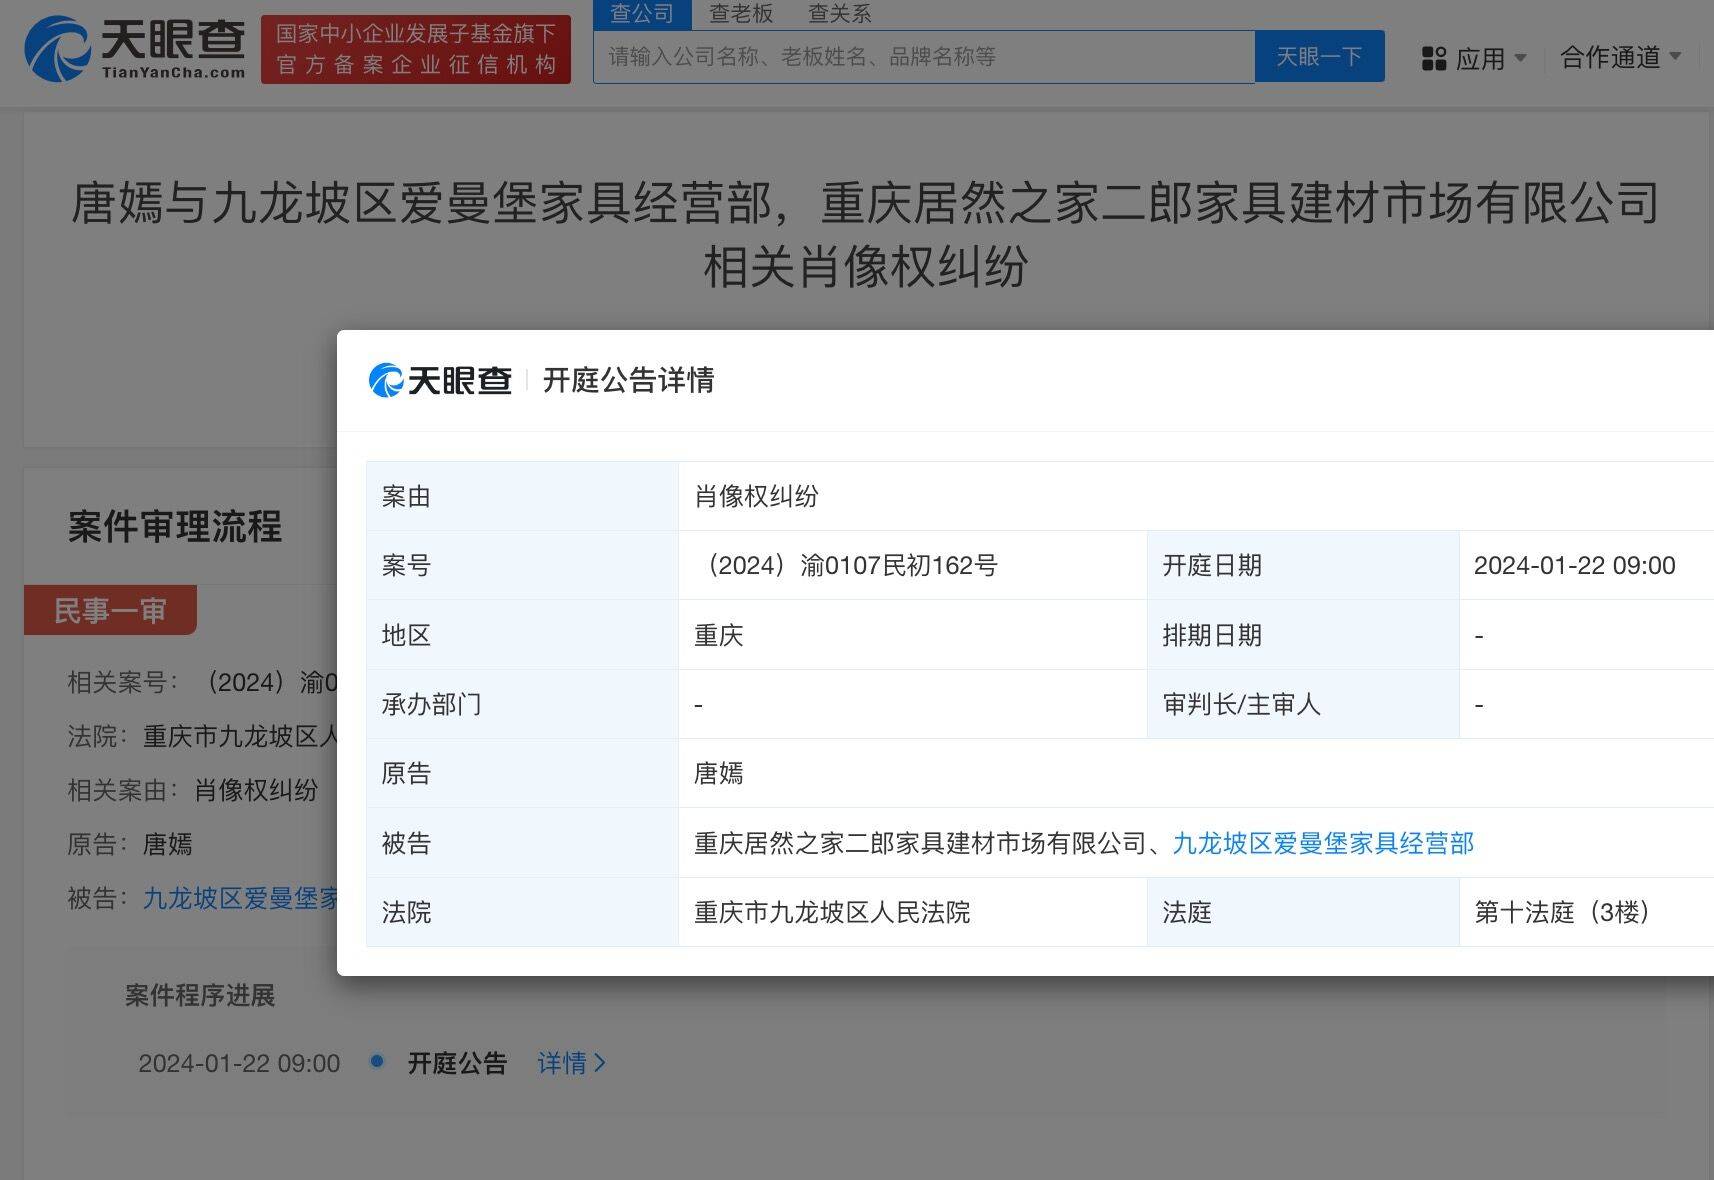Click the 应用 menu label

coord(1480,59)
